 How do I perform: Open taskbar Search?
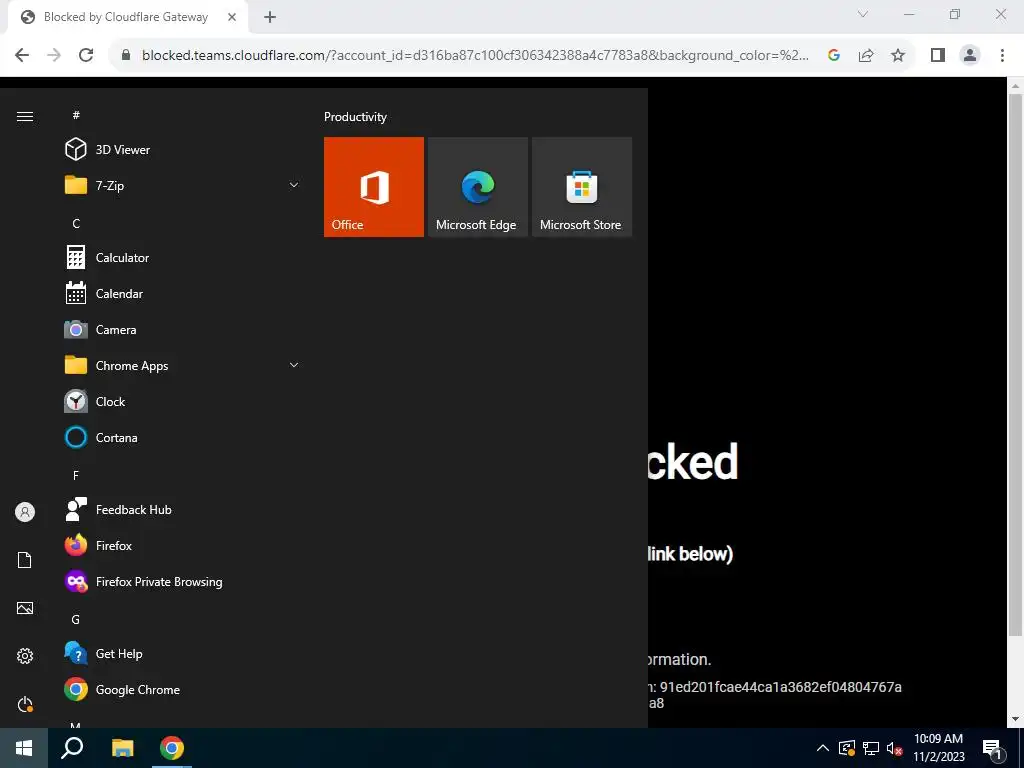pyautogui.click(x=72, y=748)
